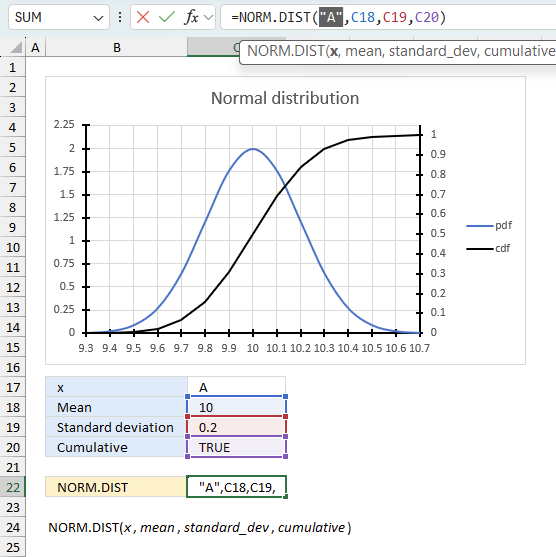The width and height of the screenshot is (556, 557).
Task: Expand the Name Box dropdown arrow
Action: [98, 17]
